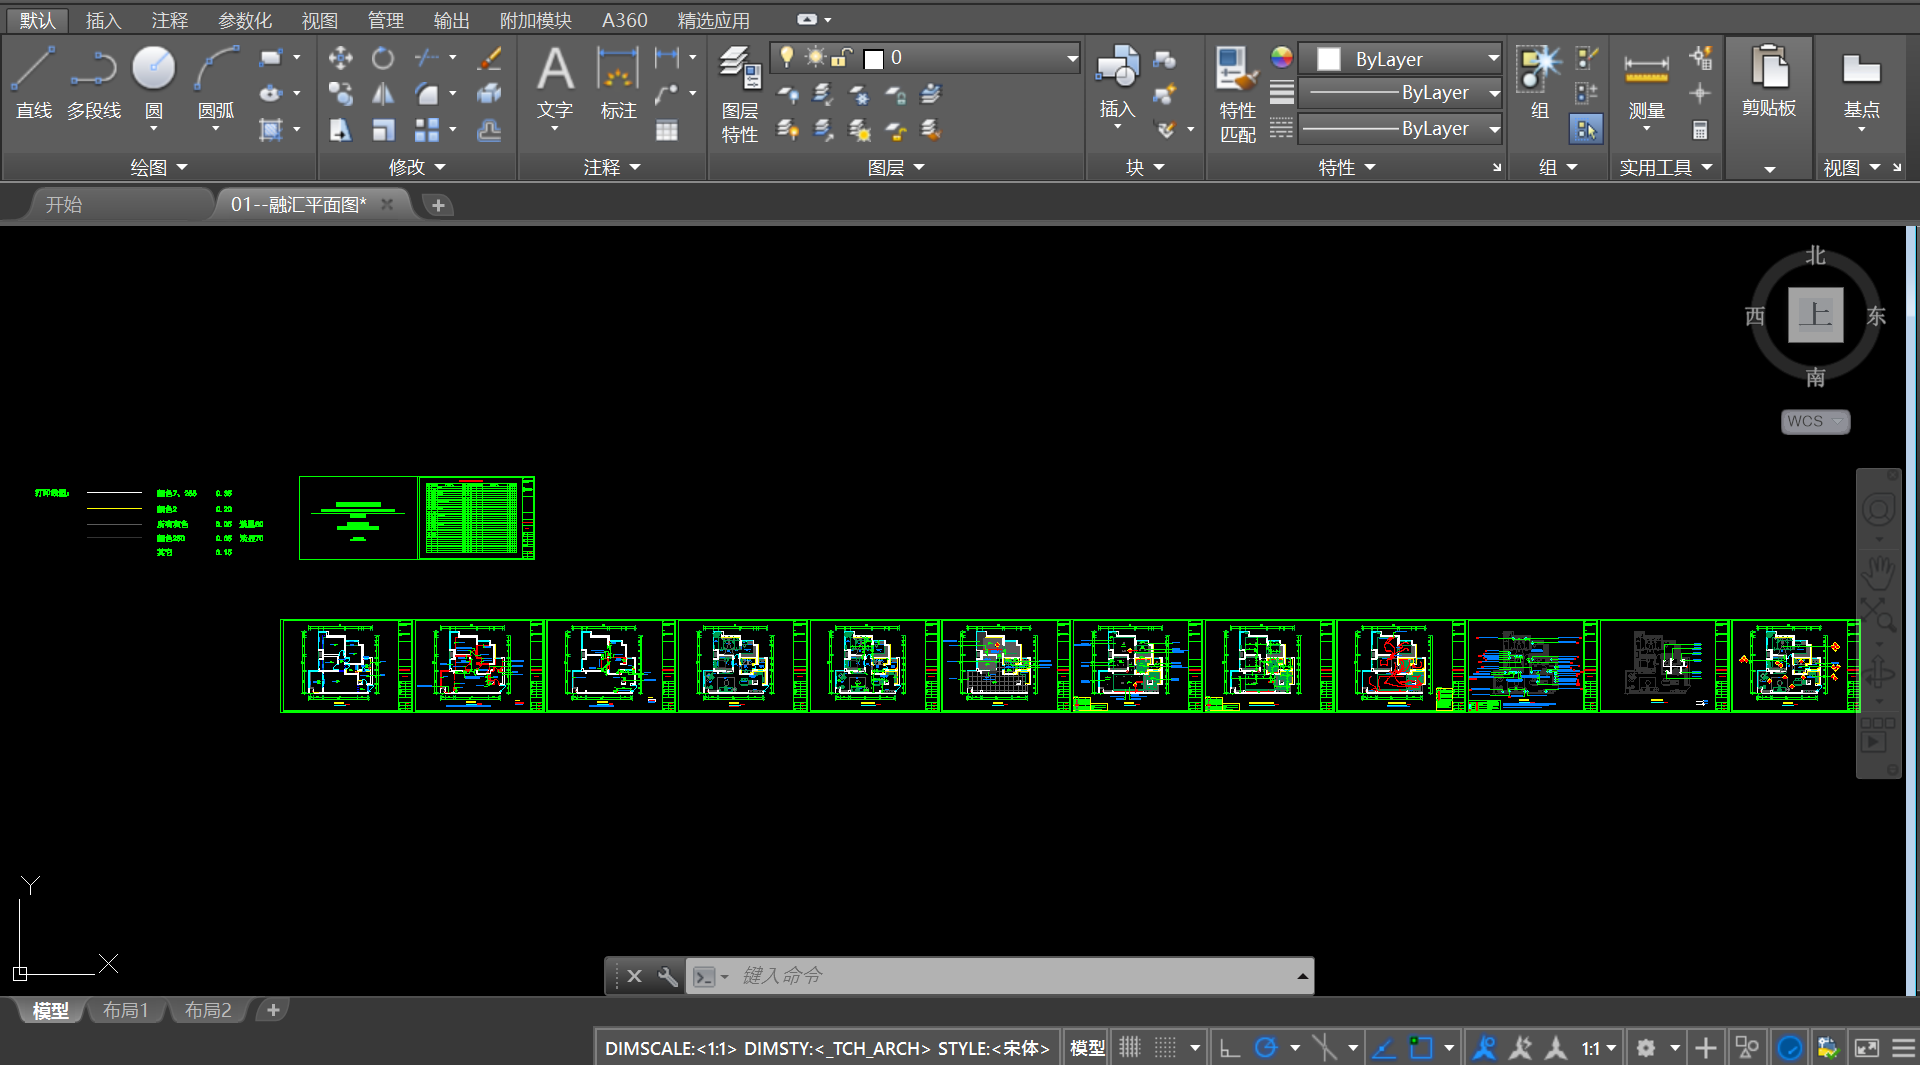Screen dimensions: 1920x1065
Task: Open the object color ByLayer dropdown
Action: 1493,58
